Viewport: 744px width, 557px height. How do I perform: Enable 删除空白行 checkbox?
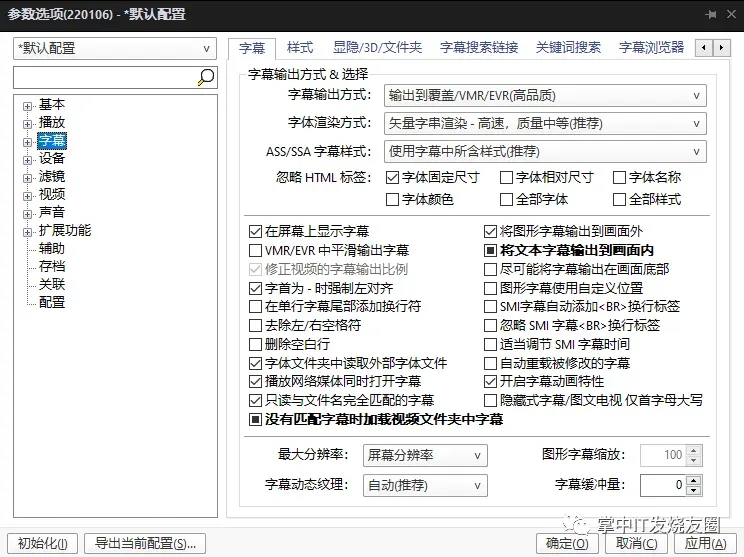coord(255,344)
